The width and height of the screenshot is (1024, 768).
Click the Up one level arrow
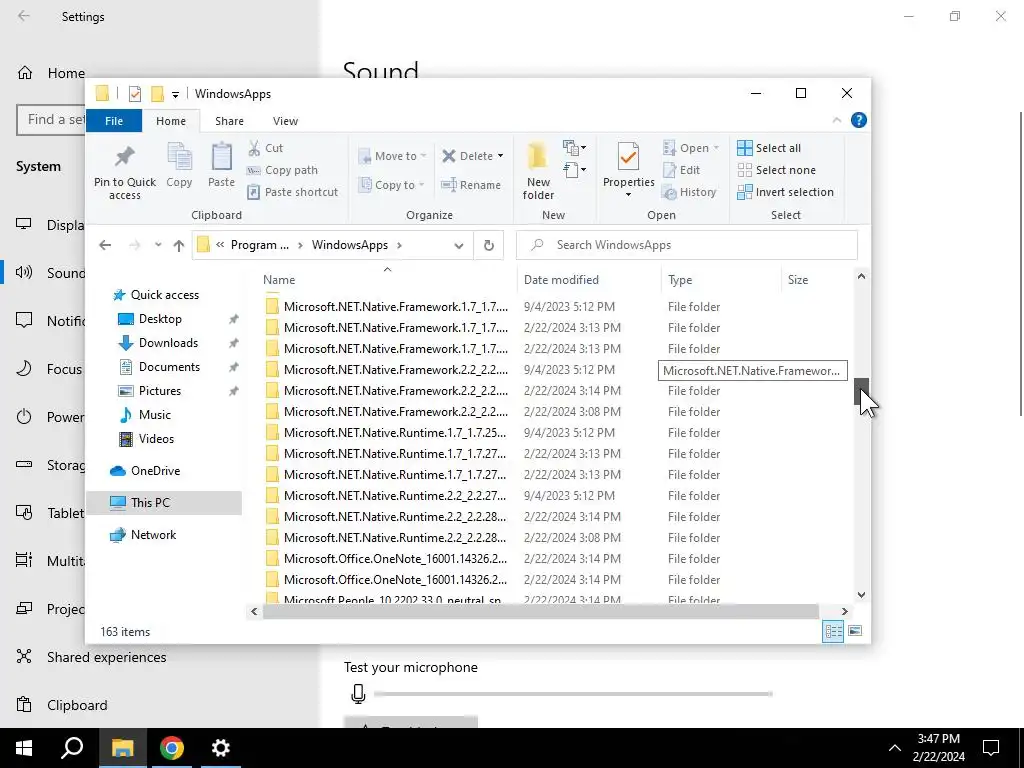[x=179, y=246]
